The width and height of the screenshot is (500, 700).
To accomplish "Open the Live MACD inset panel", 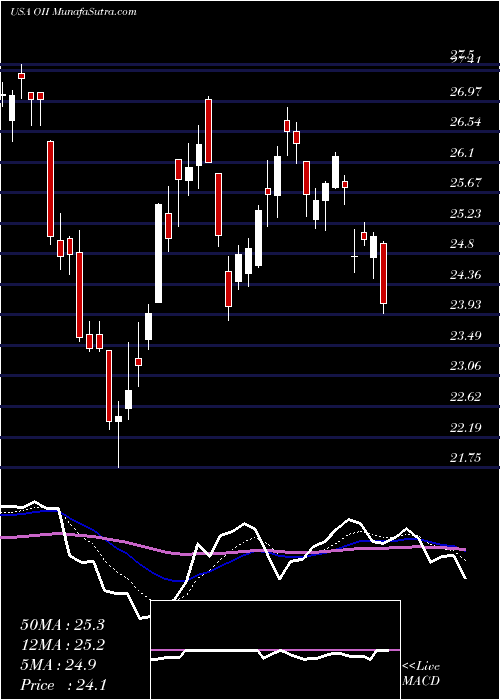I will (275, 650).
